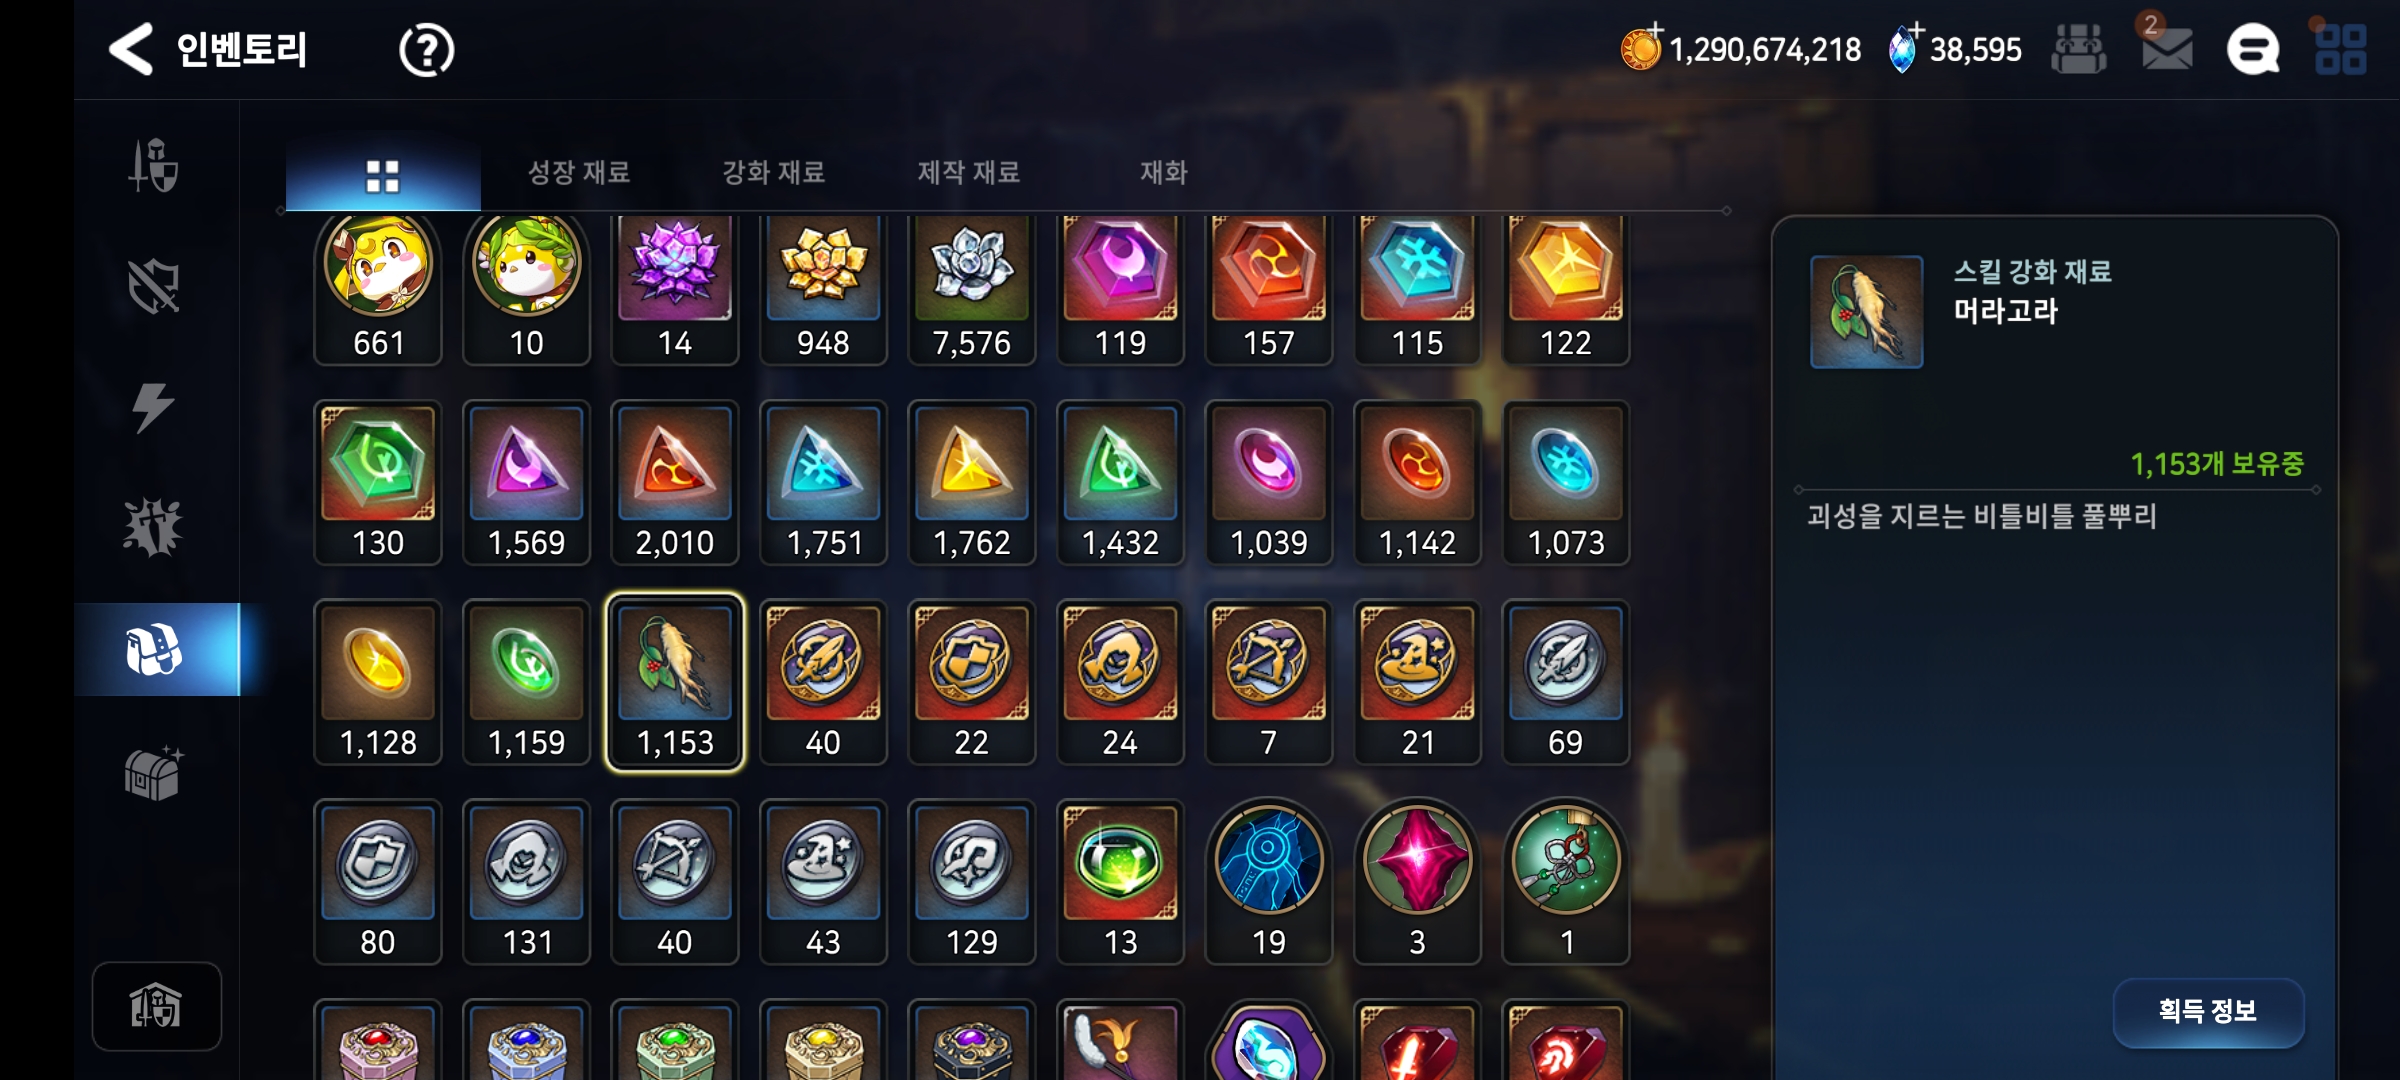Select the red triangle gem with 2,010
2400x1080 pixels.
click(x=675, y=483)
